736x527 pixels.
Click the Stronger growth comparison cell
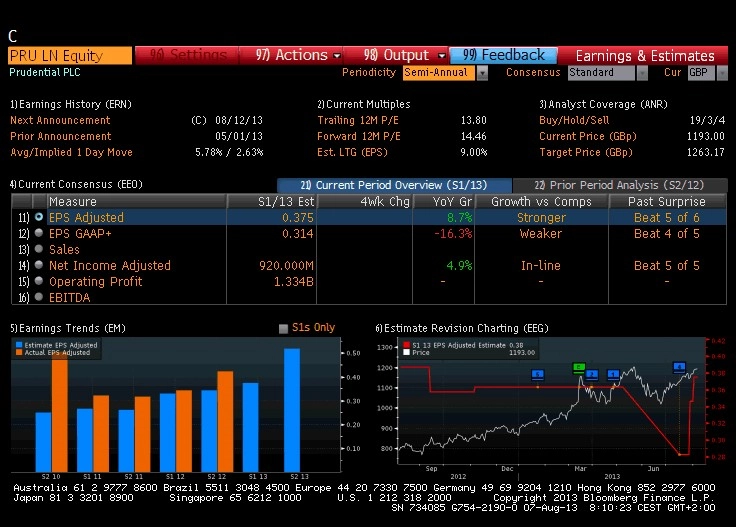[541, 217]
